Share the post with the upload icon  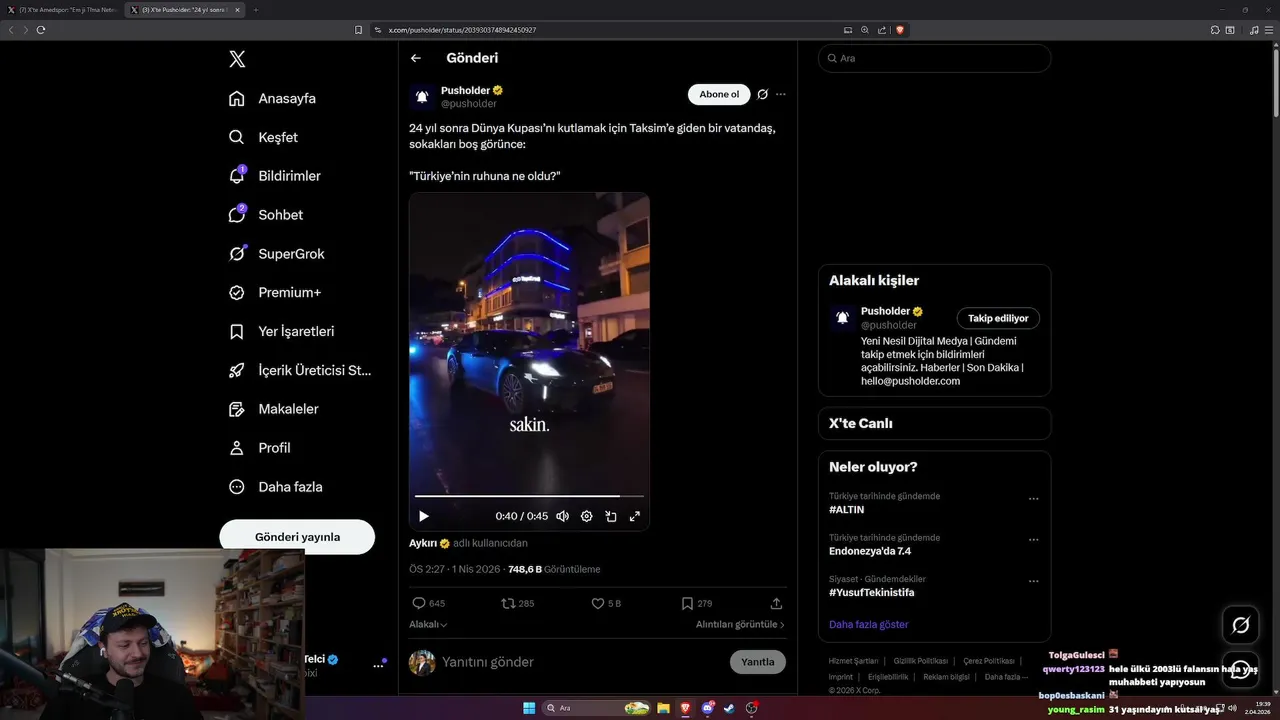click(776, 604)
